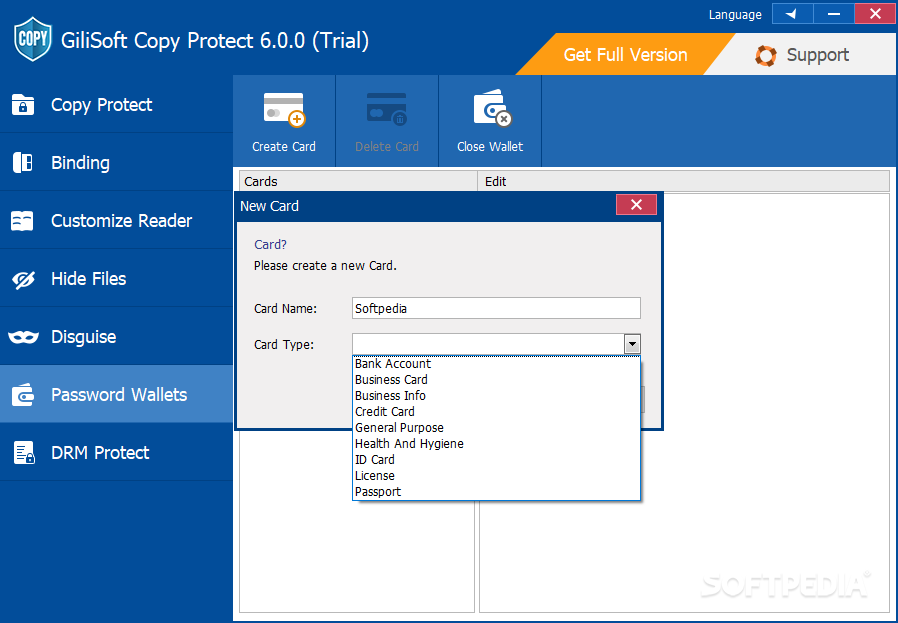Screen dimensions: 898x623
Task: Click the DRM Protect document-lock icon
Action: click(x=24, y=452)
